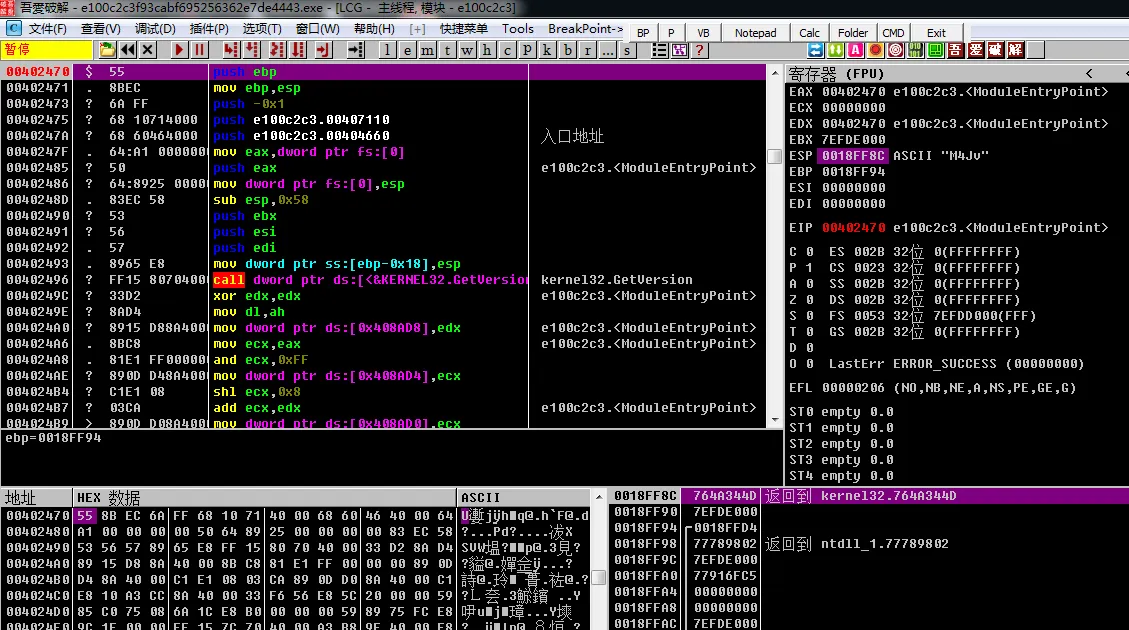Click the Open file folder icon
The height and width of the screenshot is (630, 1129).
coord(107,49)
